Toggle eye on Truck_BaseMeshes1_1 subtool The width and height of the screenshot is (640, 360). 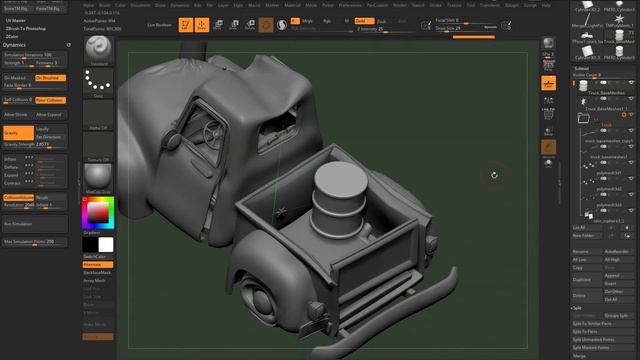[631, 99]
